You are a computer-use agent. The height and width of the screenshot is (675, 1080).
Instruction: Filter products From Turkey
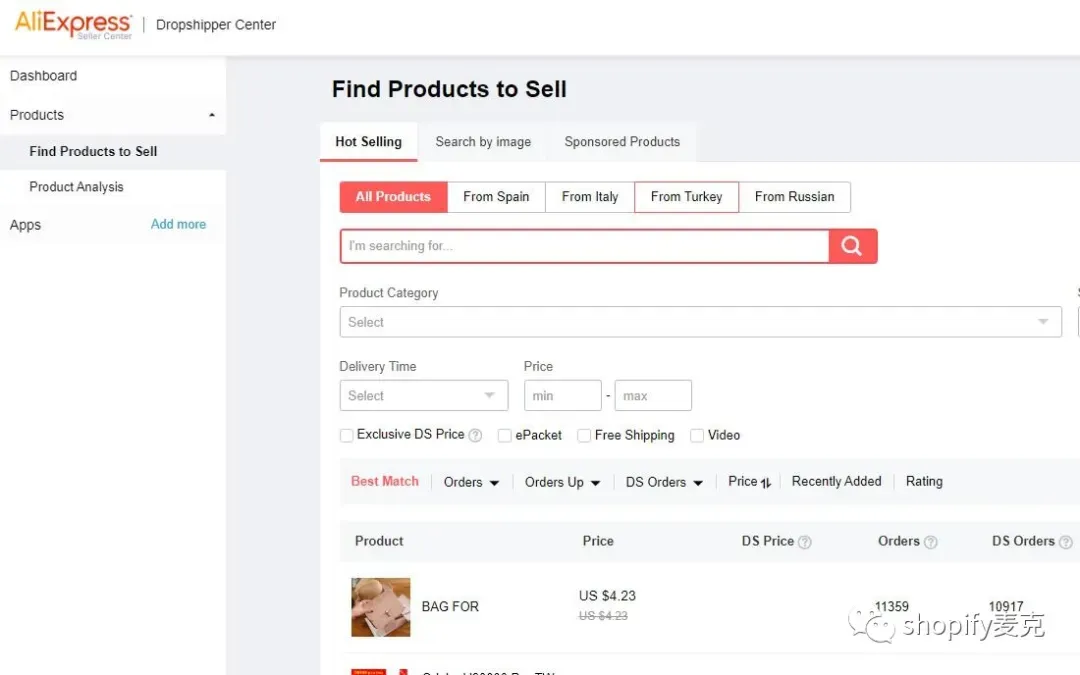pyautogui.click(x=686, y=197)
